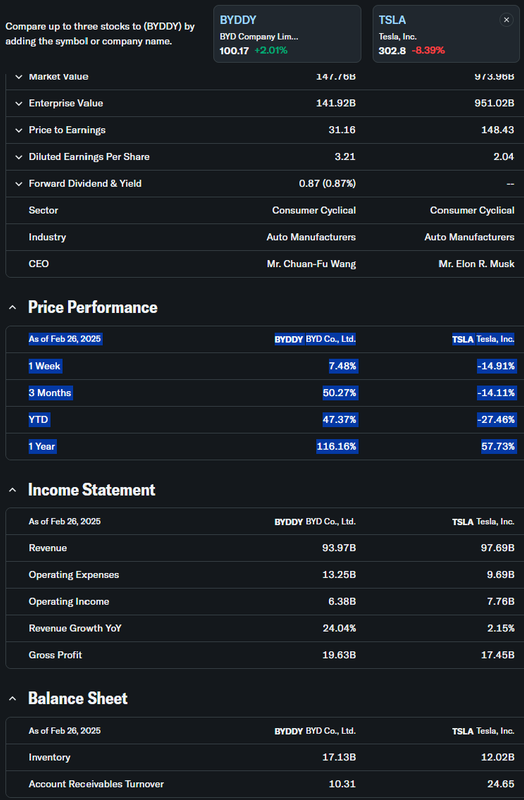Click TSLA inventory 12.02B
Screen dimensions: 524x800
(497, 758)
